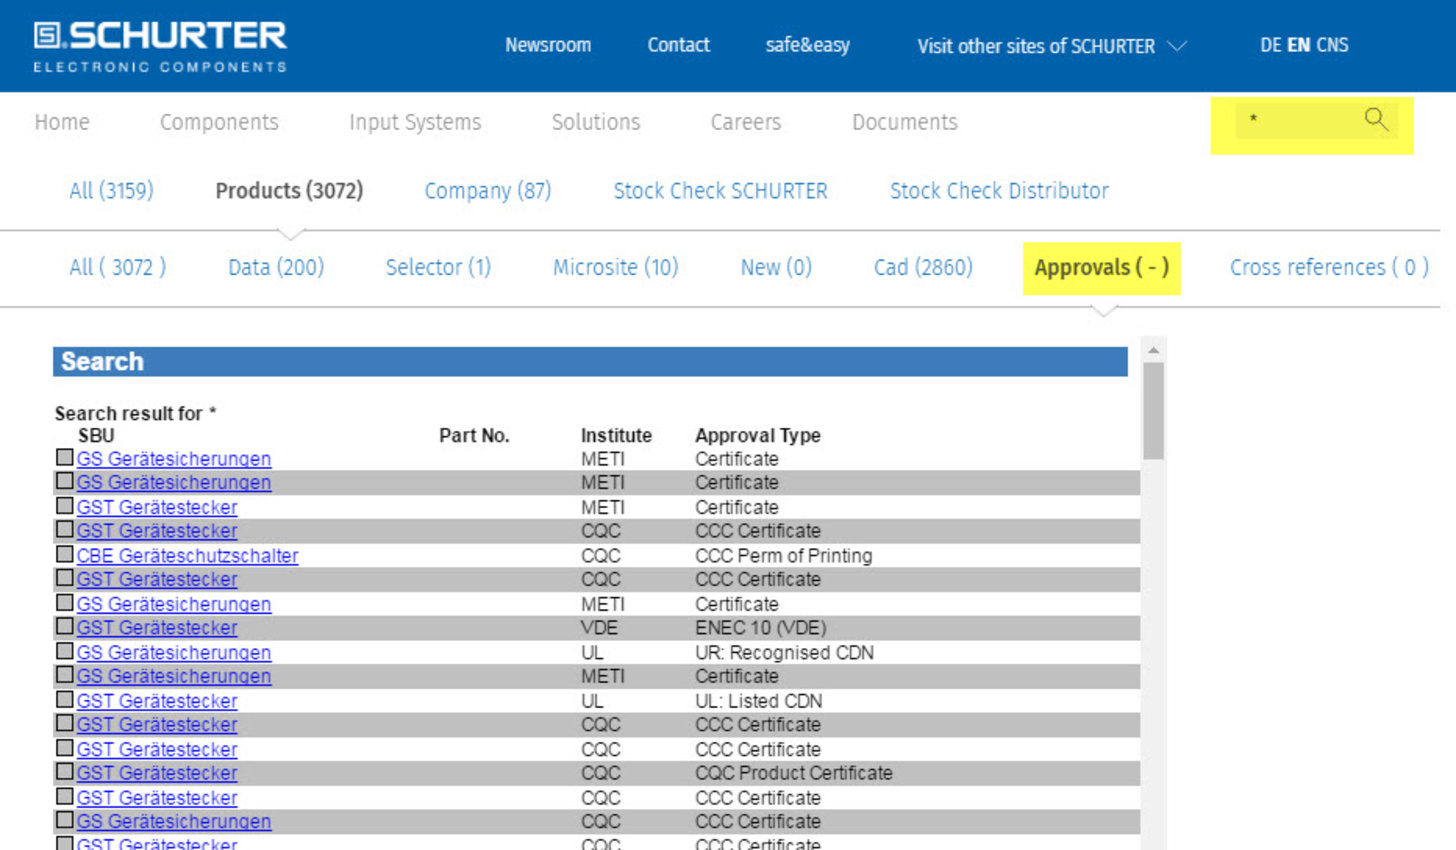Select the Microsite (10) sub-tab

[x=615, y=267]
